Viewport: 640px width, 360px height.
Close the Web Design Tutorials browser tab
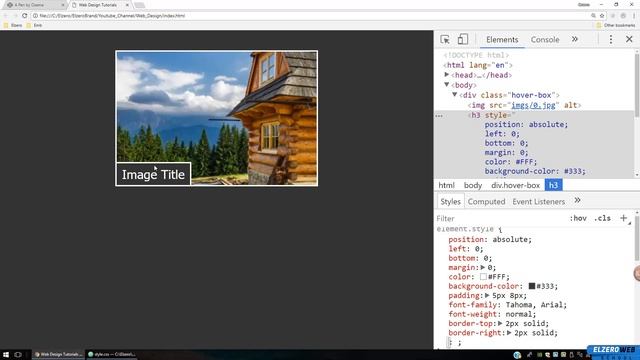point(127,5)
